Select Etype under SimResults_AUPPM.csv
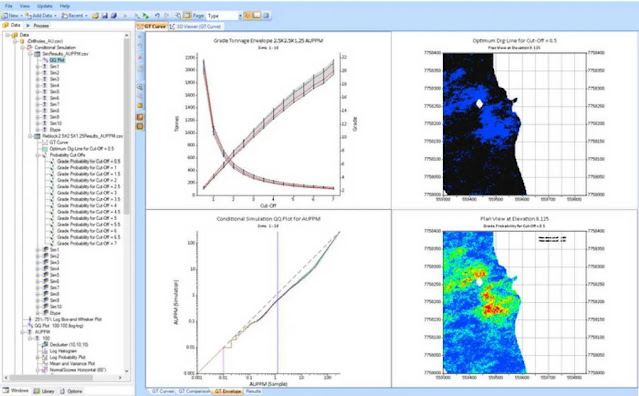 [x=55, y=130]
